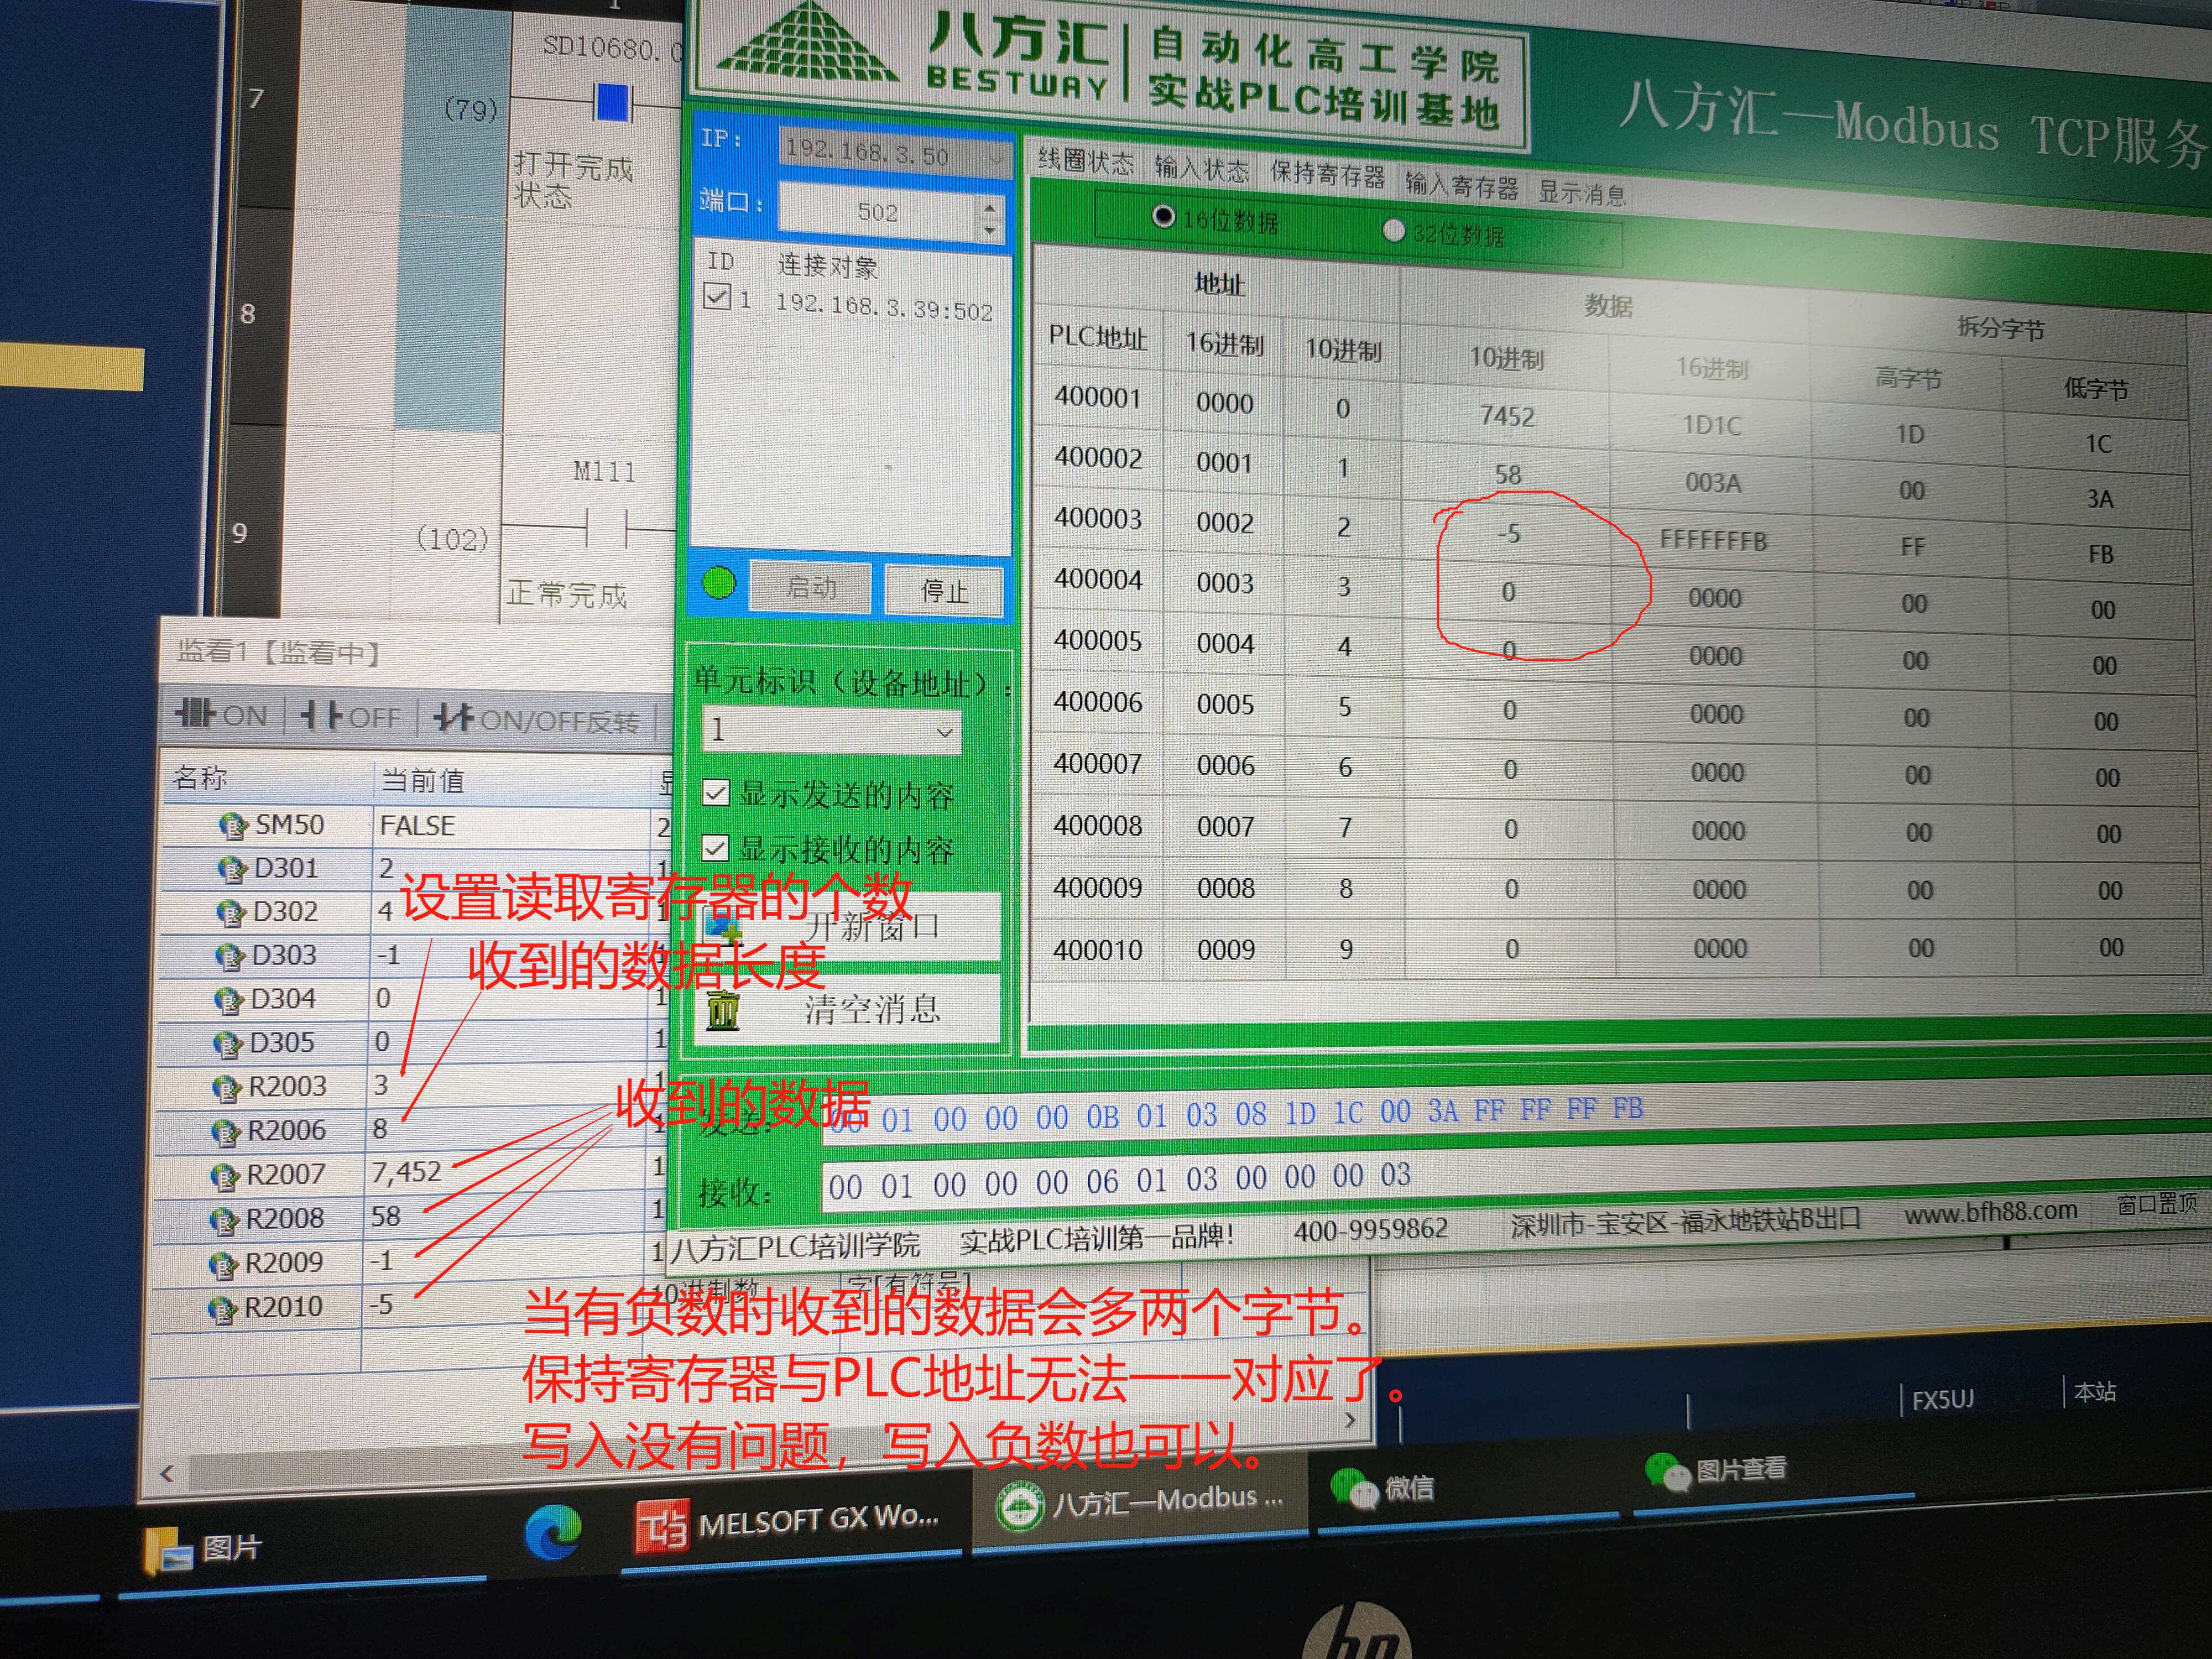2212x1659 pixels.
Task: Increase the 端口 port spinner value
Action: 989,208
